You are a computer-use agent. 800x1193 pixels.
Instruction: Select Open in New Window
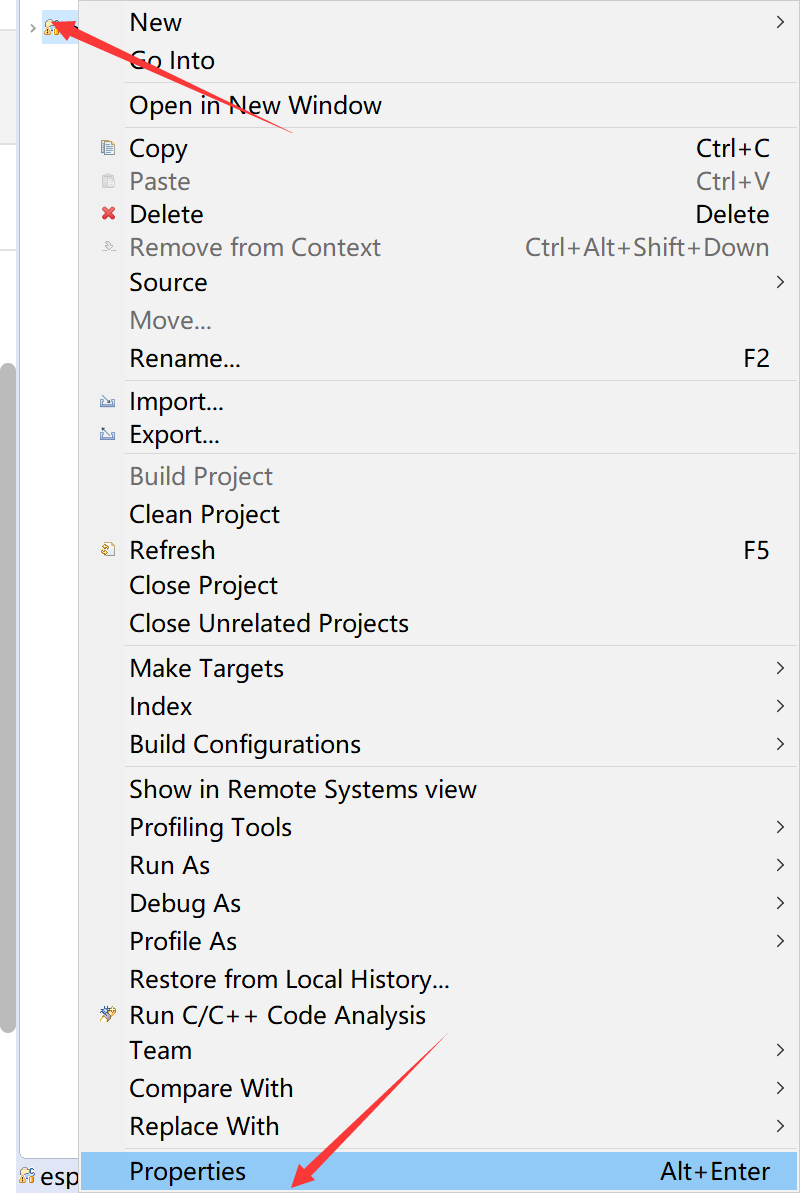pyautogui.click(x=255, y=105)
